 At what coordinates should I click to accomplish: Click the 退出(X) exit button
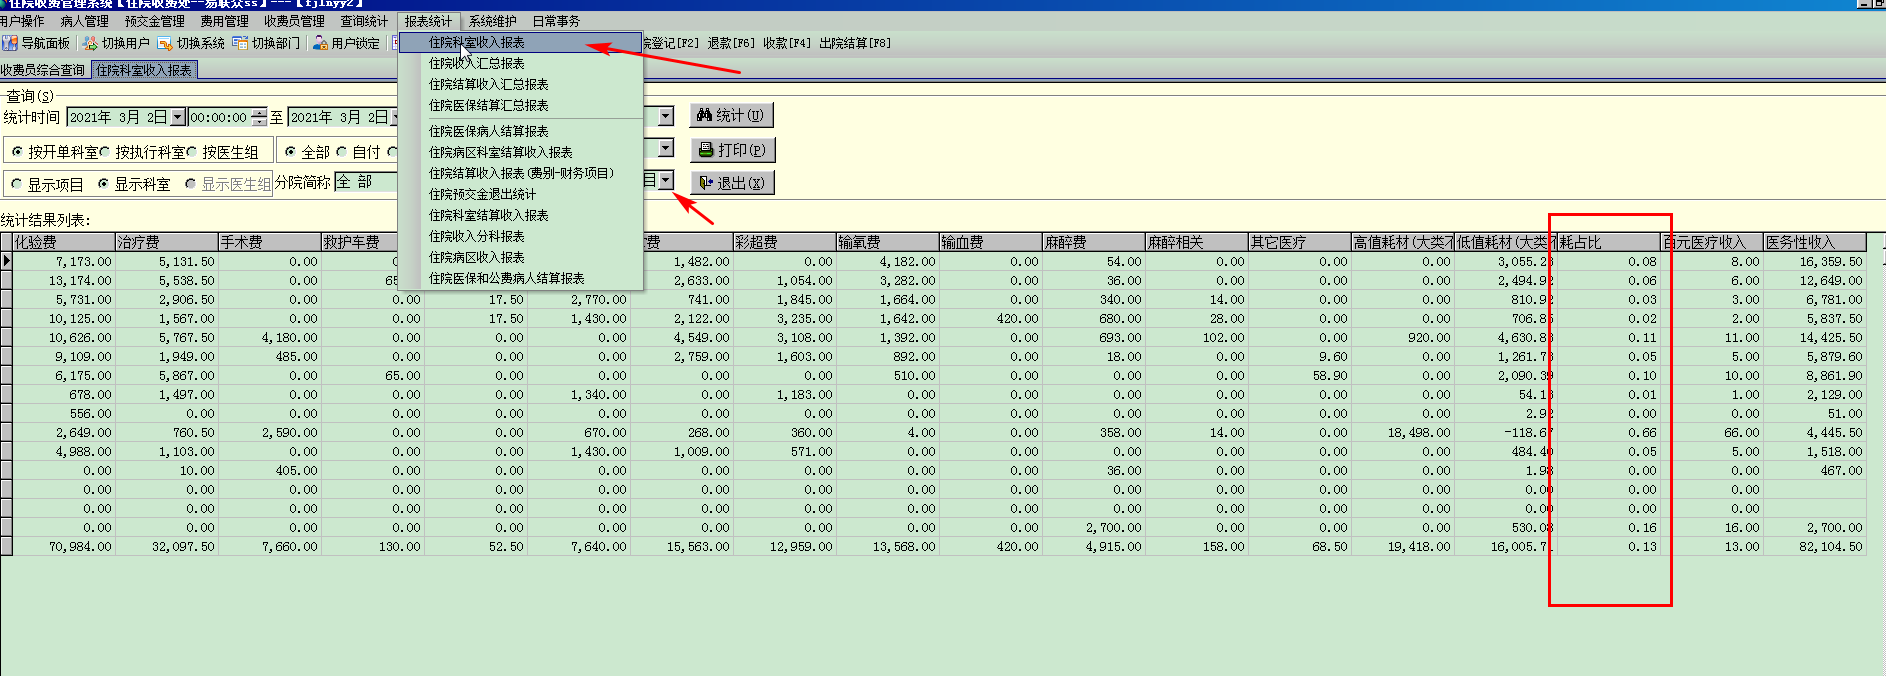pos(732,183)
